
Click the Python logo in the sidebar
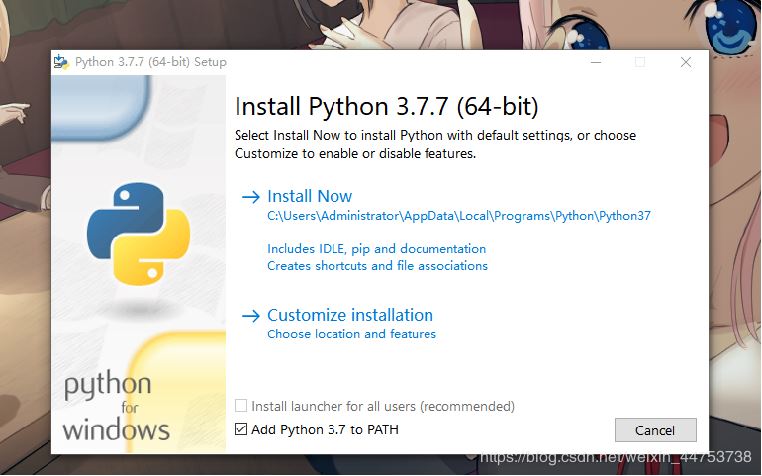pos(138,234)
